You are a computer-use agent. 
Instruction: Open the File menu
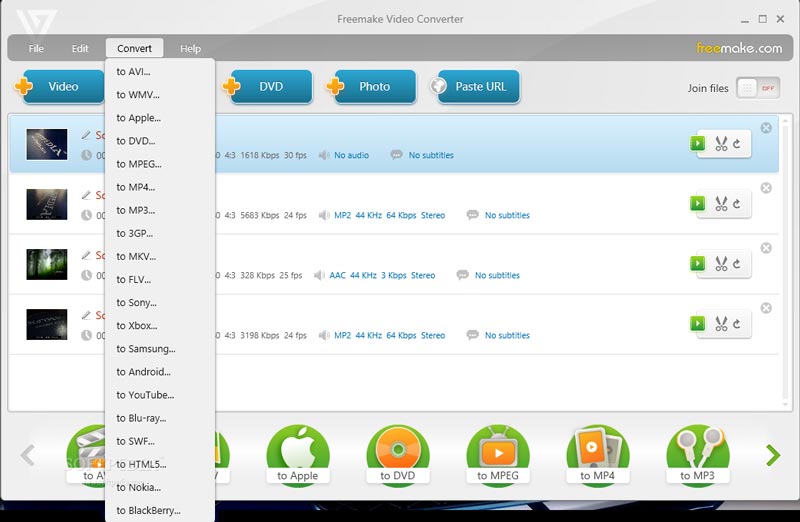[x=36, y=48]
